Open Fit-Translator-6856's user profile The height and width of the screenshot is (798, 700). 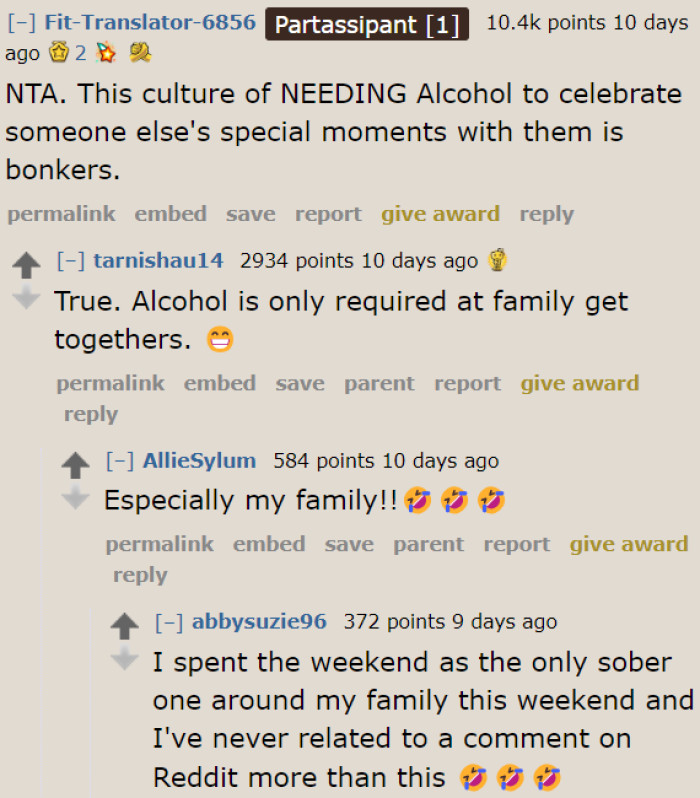click(x=150, y=23)
